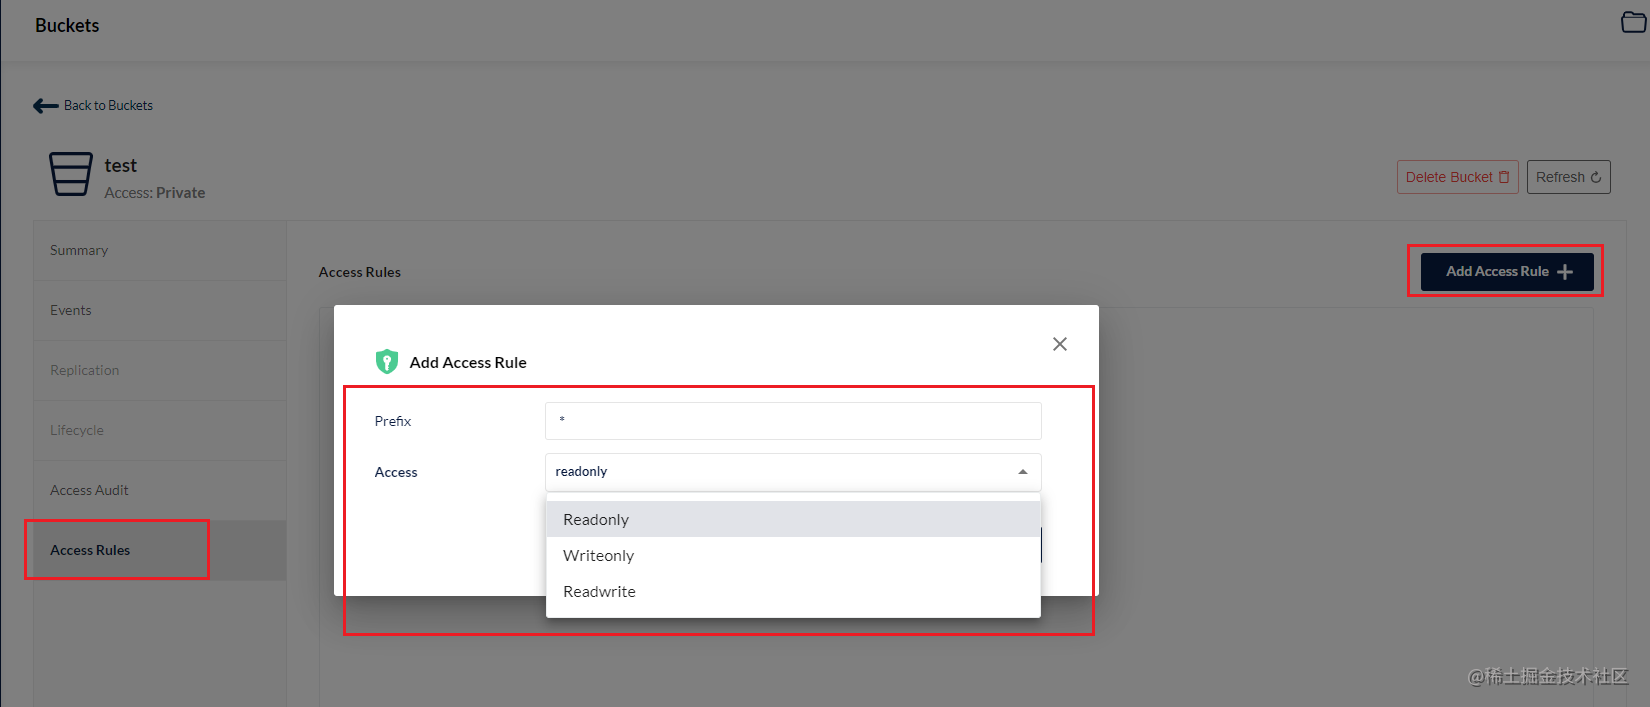Click the Access field label in the dialog
This screenshot has width=1650, height=707.
[x=396, y=472]
